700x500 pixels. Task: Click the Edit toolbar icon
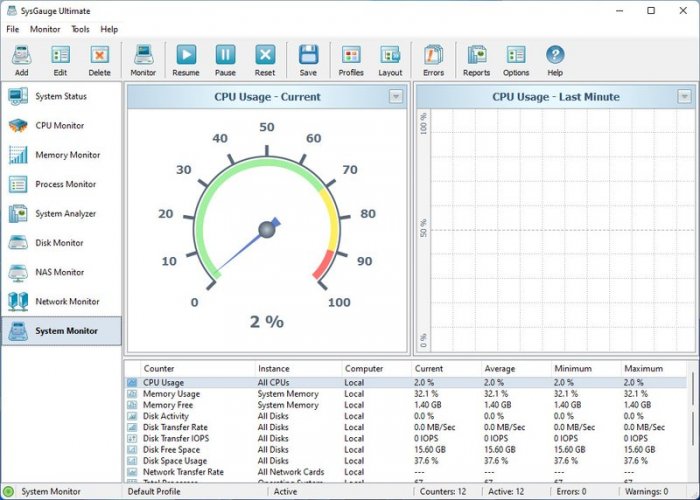pos(60,56)
